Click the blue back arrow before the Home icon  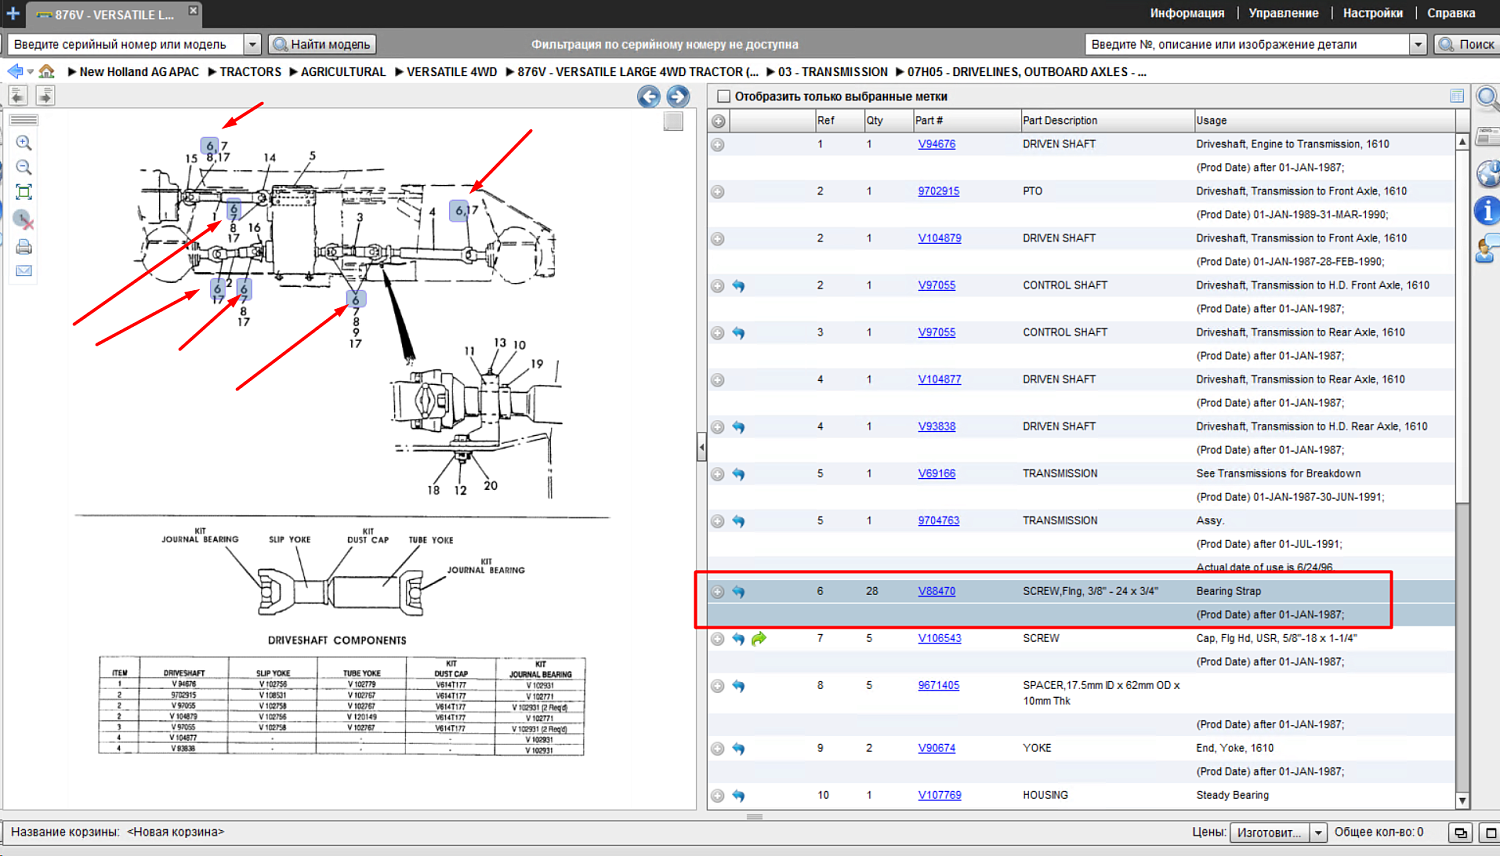click(15, 71)
